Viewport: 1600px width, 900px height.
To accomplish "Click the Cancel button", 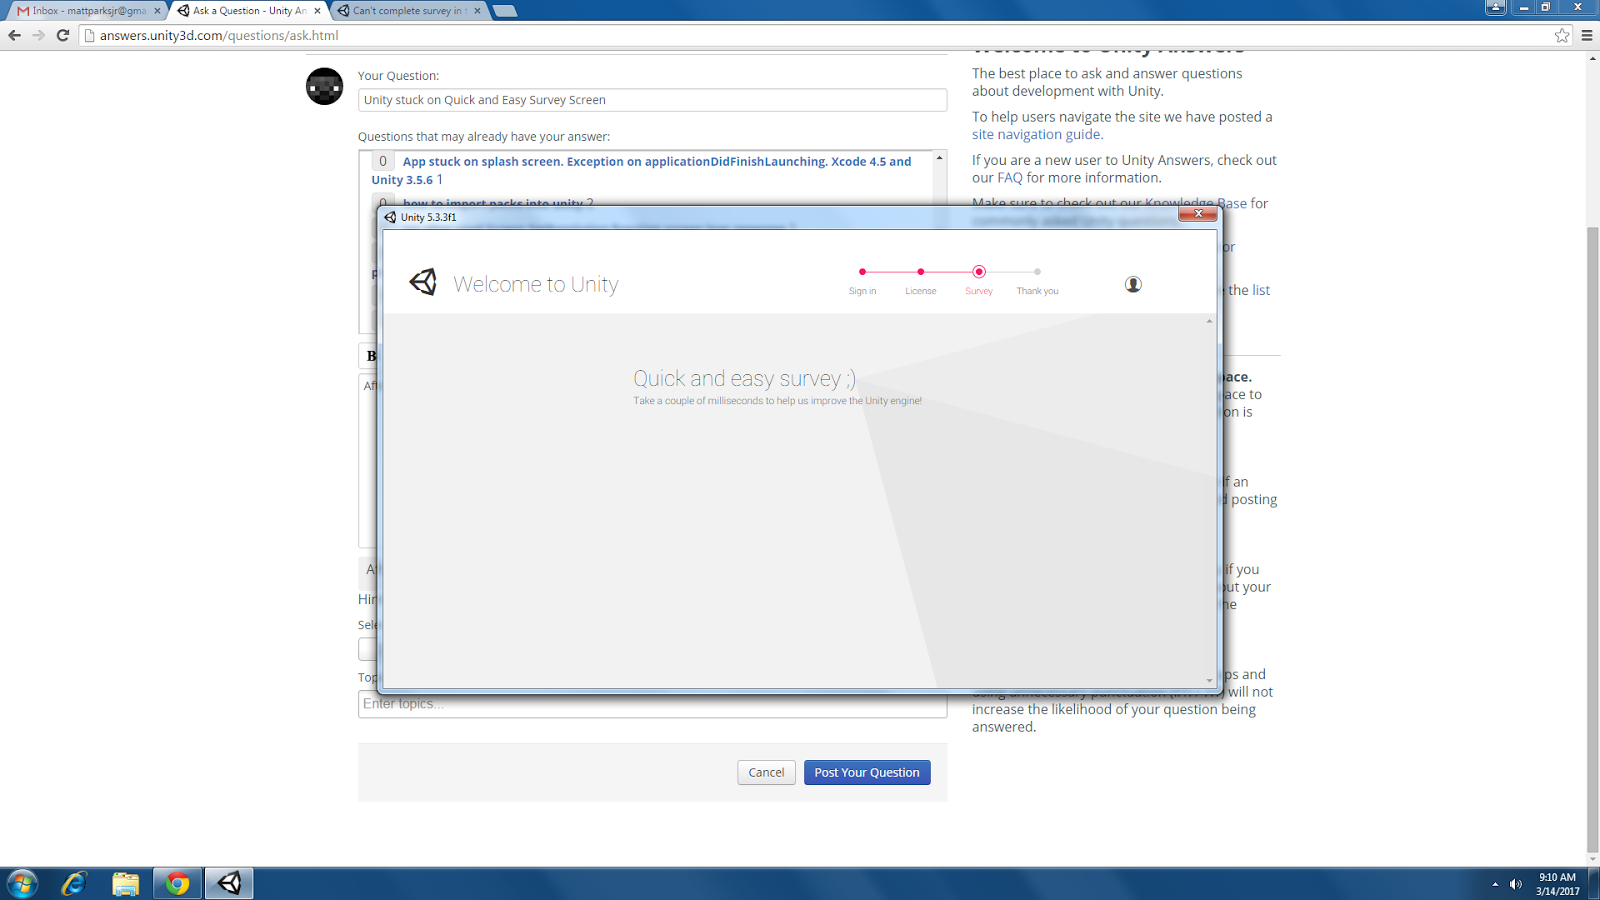I will click(766, 772).
